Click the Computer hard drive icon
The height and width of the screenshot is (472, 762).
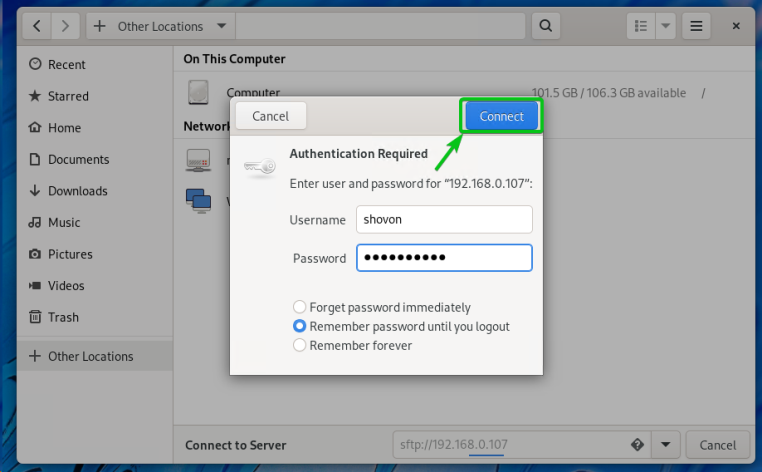click(x=198, y=92)
